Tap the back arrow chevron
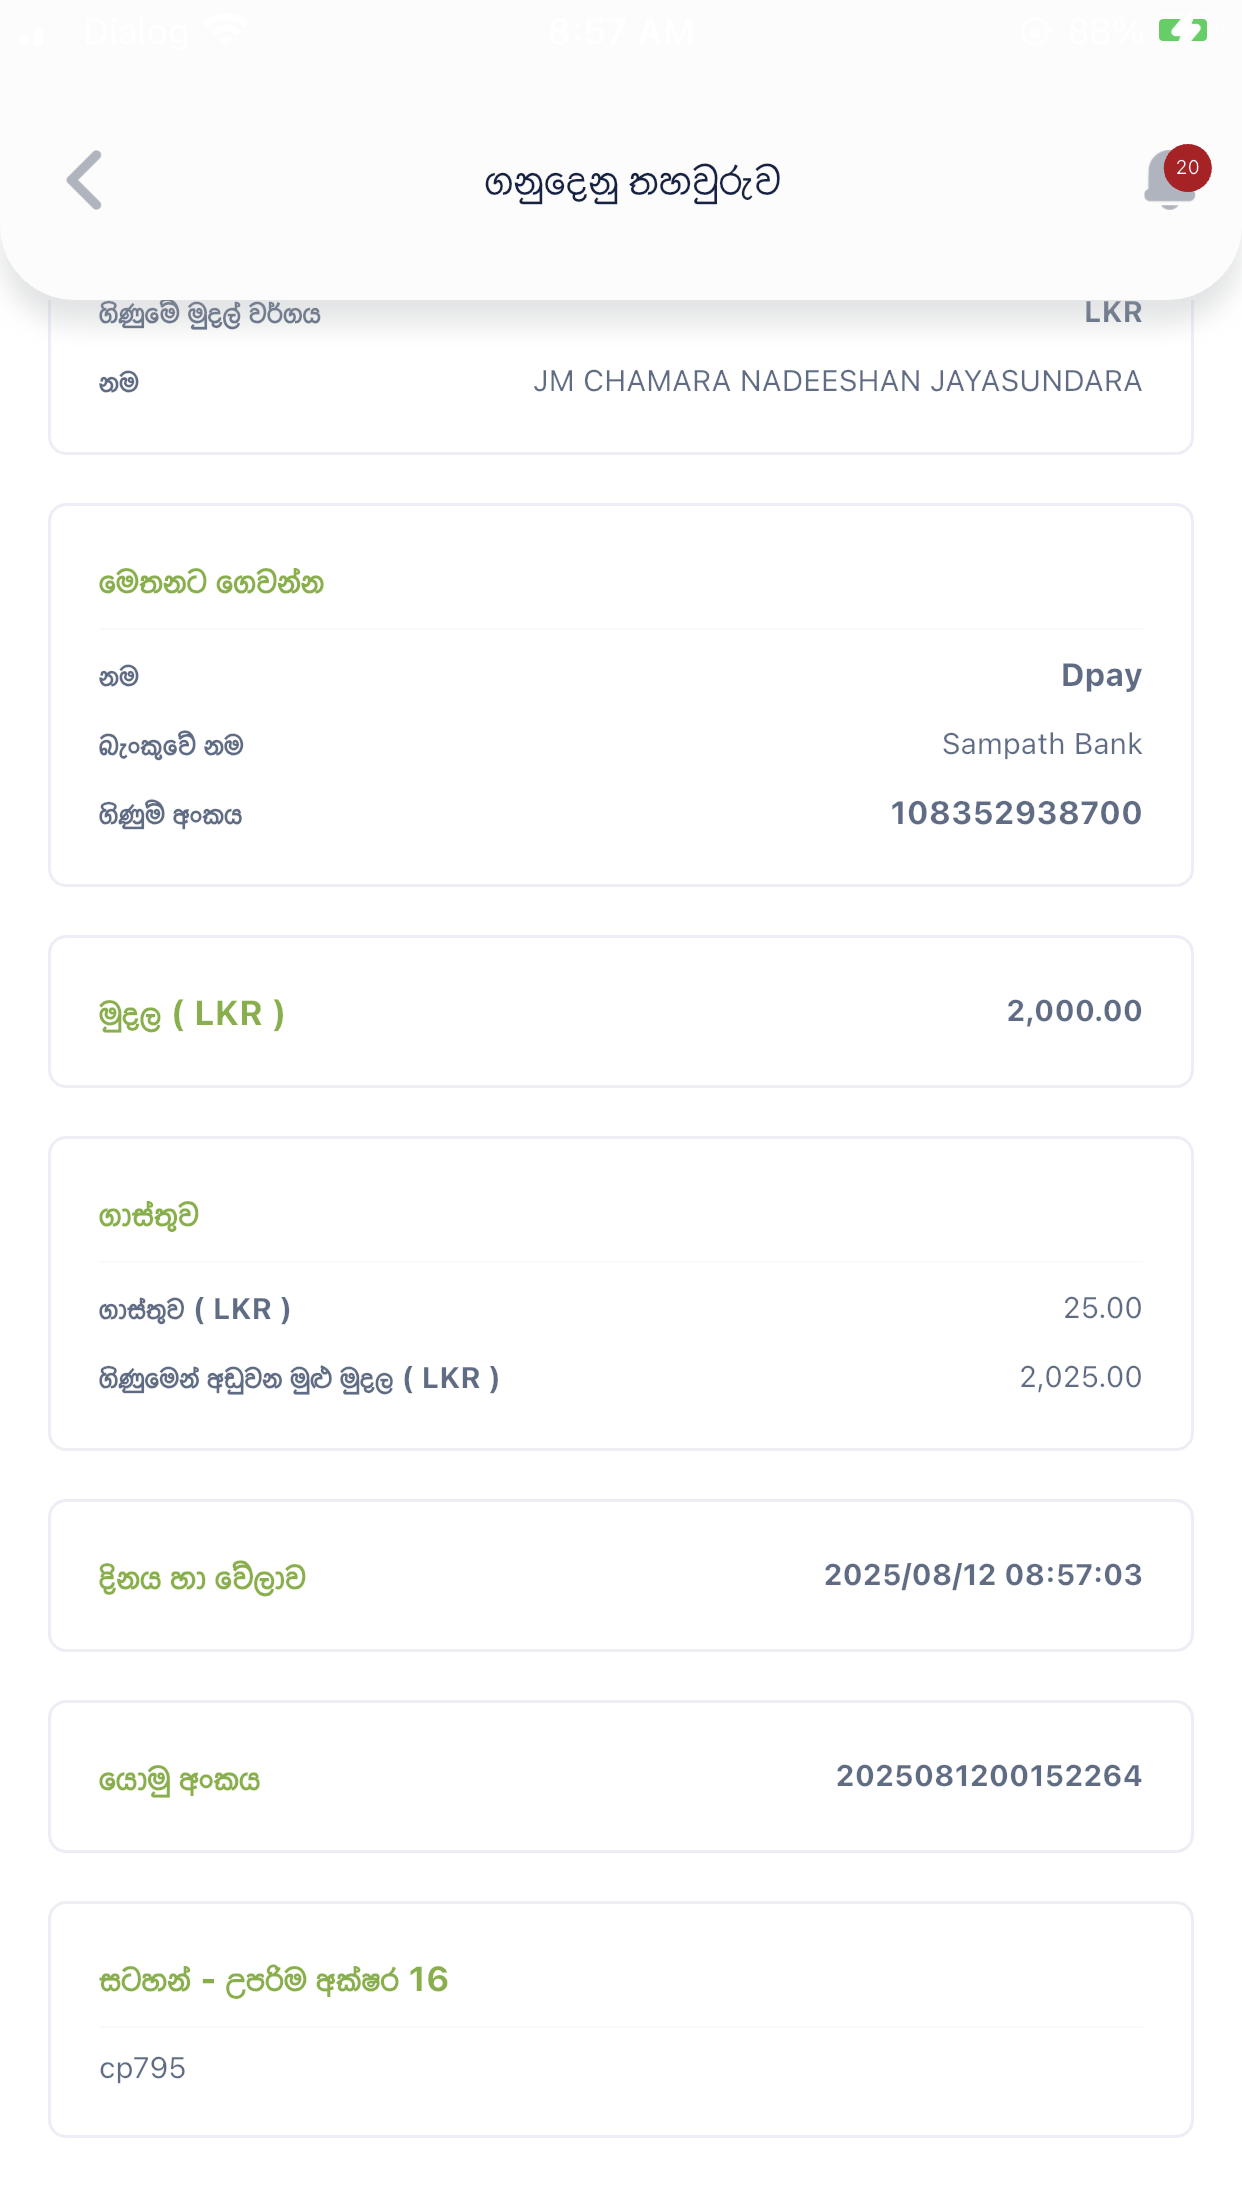This screenshot has width=1242, height=2208. pos(85,181)
